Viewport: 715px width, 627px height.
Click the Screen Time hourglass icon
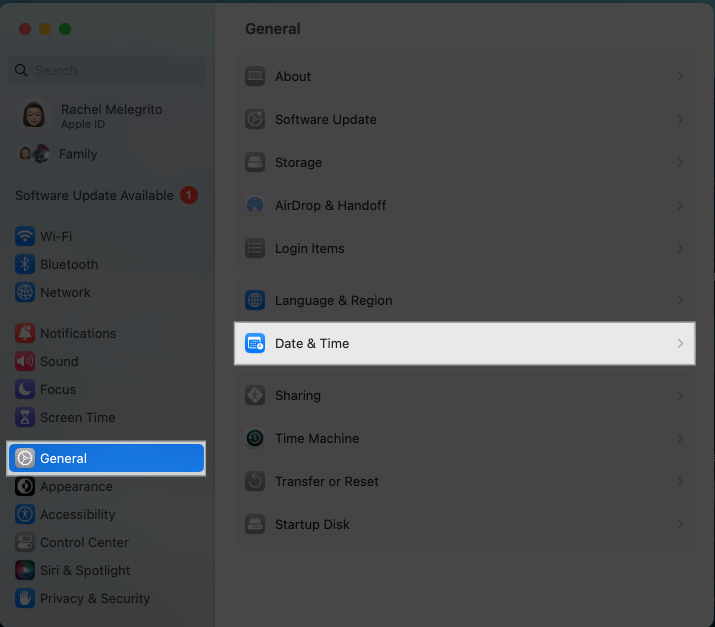click(25, 417)
